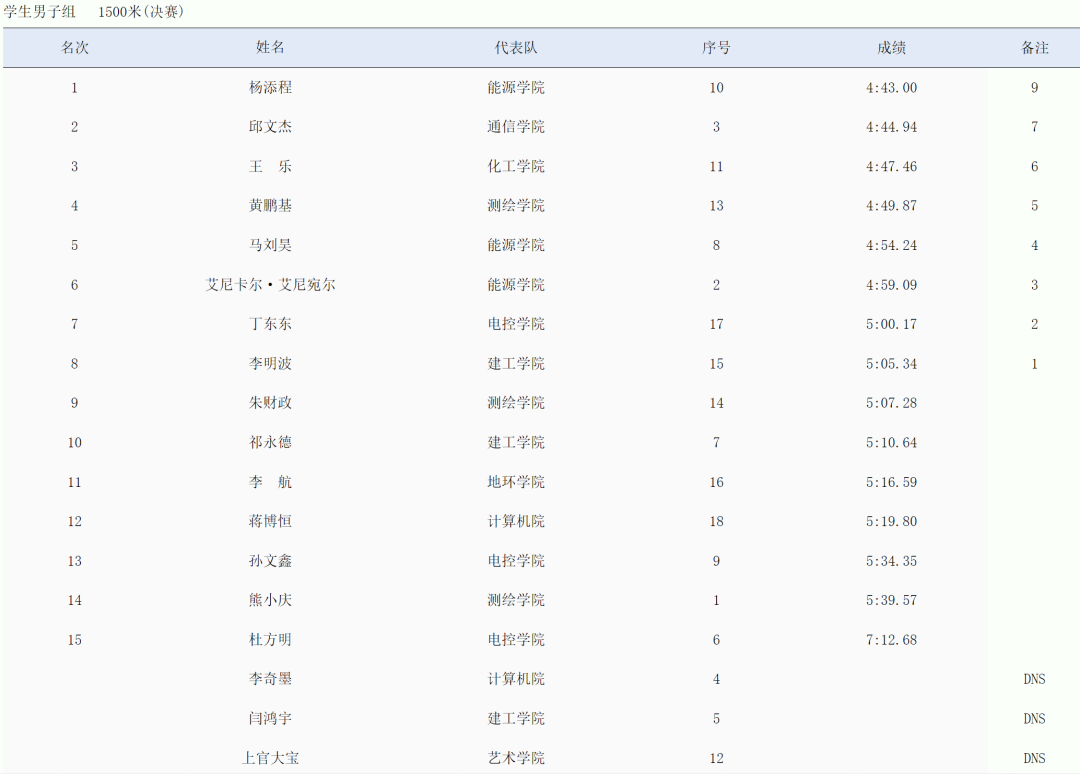The width and height of the screenshot is (1080, 774).
Task: Click the time 4:43.00
Action: click(891, 88)
